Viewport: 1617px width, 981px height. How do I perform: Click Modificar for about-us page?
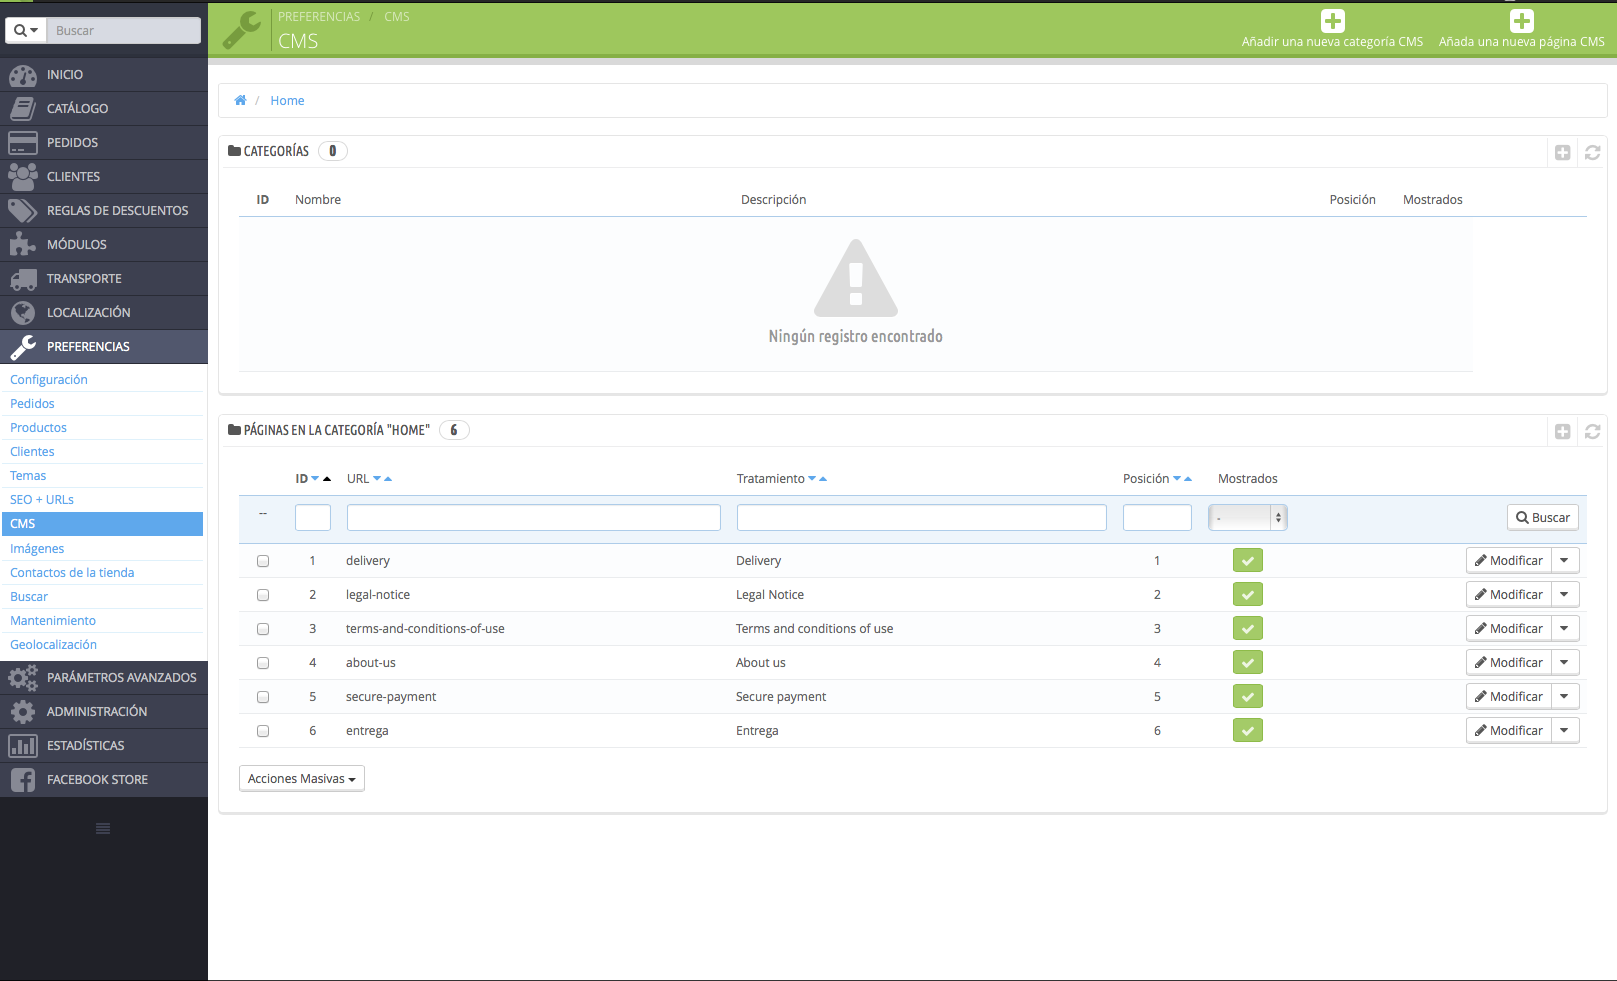pyautogui.click(x=1509, y=663)
